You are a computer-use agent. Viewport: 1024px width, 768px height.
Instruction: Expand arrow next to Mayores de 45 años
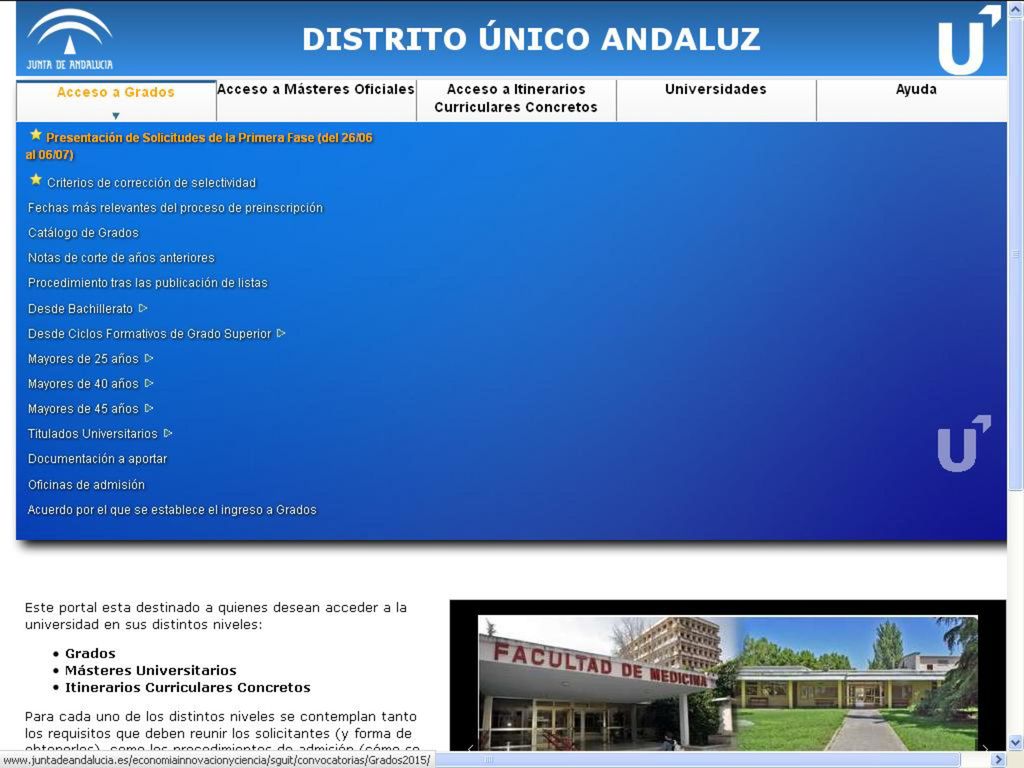(x=149, y=408)
